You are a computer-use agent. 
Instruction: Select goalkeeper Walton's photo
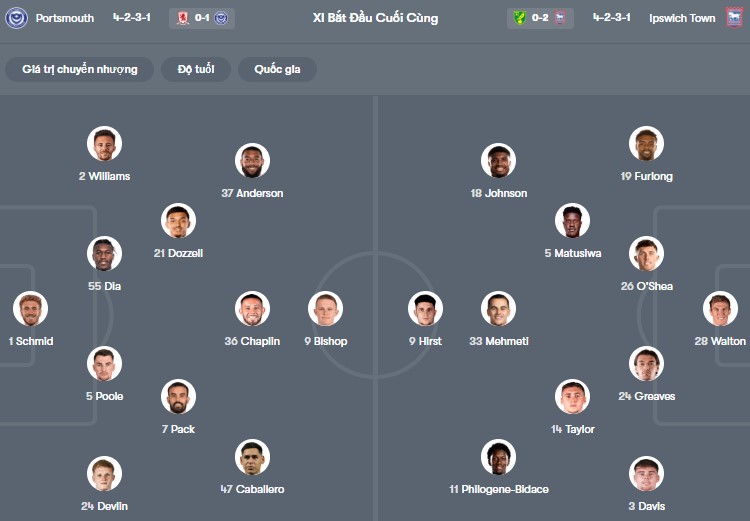(x=720, y=309)
